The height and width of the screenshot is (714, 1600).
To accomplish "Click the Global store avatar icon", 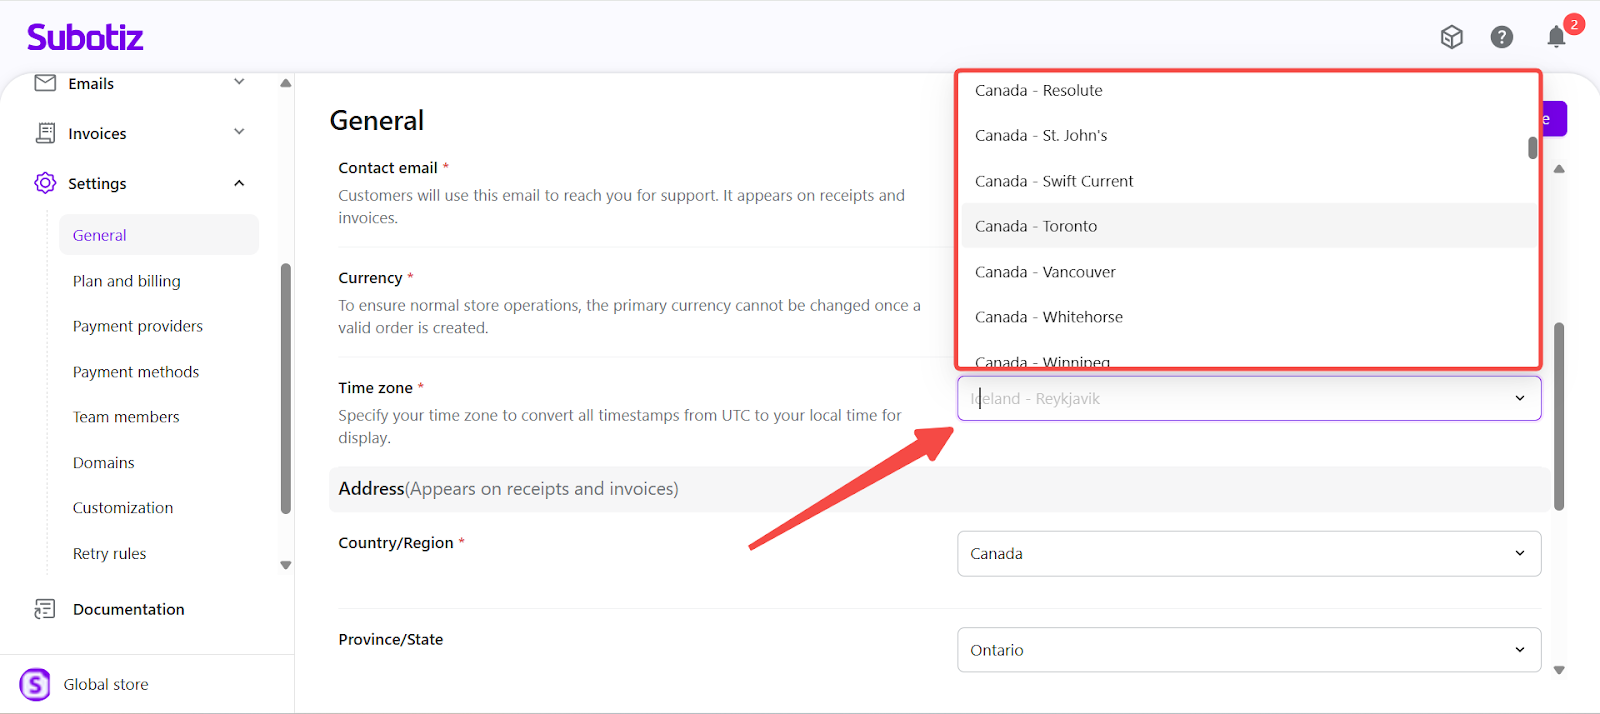I will (35, 685).
